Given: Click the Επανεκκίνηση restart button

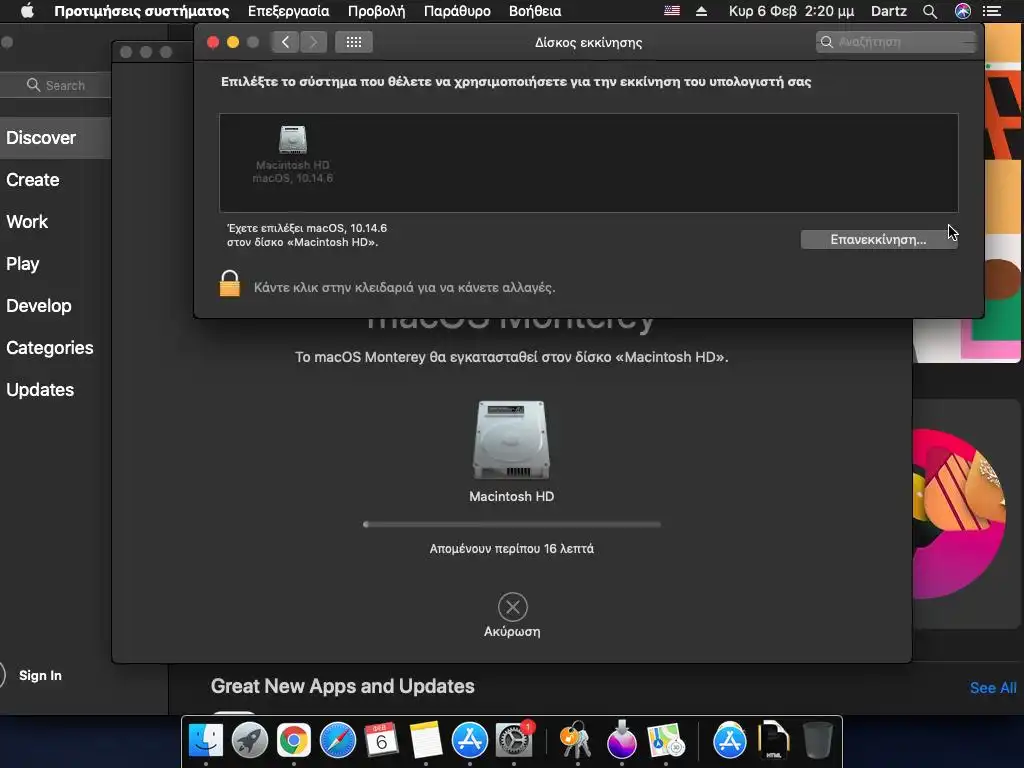Looking at the screenshot, I should [878, 240].
